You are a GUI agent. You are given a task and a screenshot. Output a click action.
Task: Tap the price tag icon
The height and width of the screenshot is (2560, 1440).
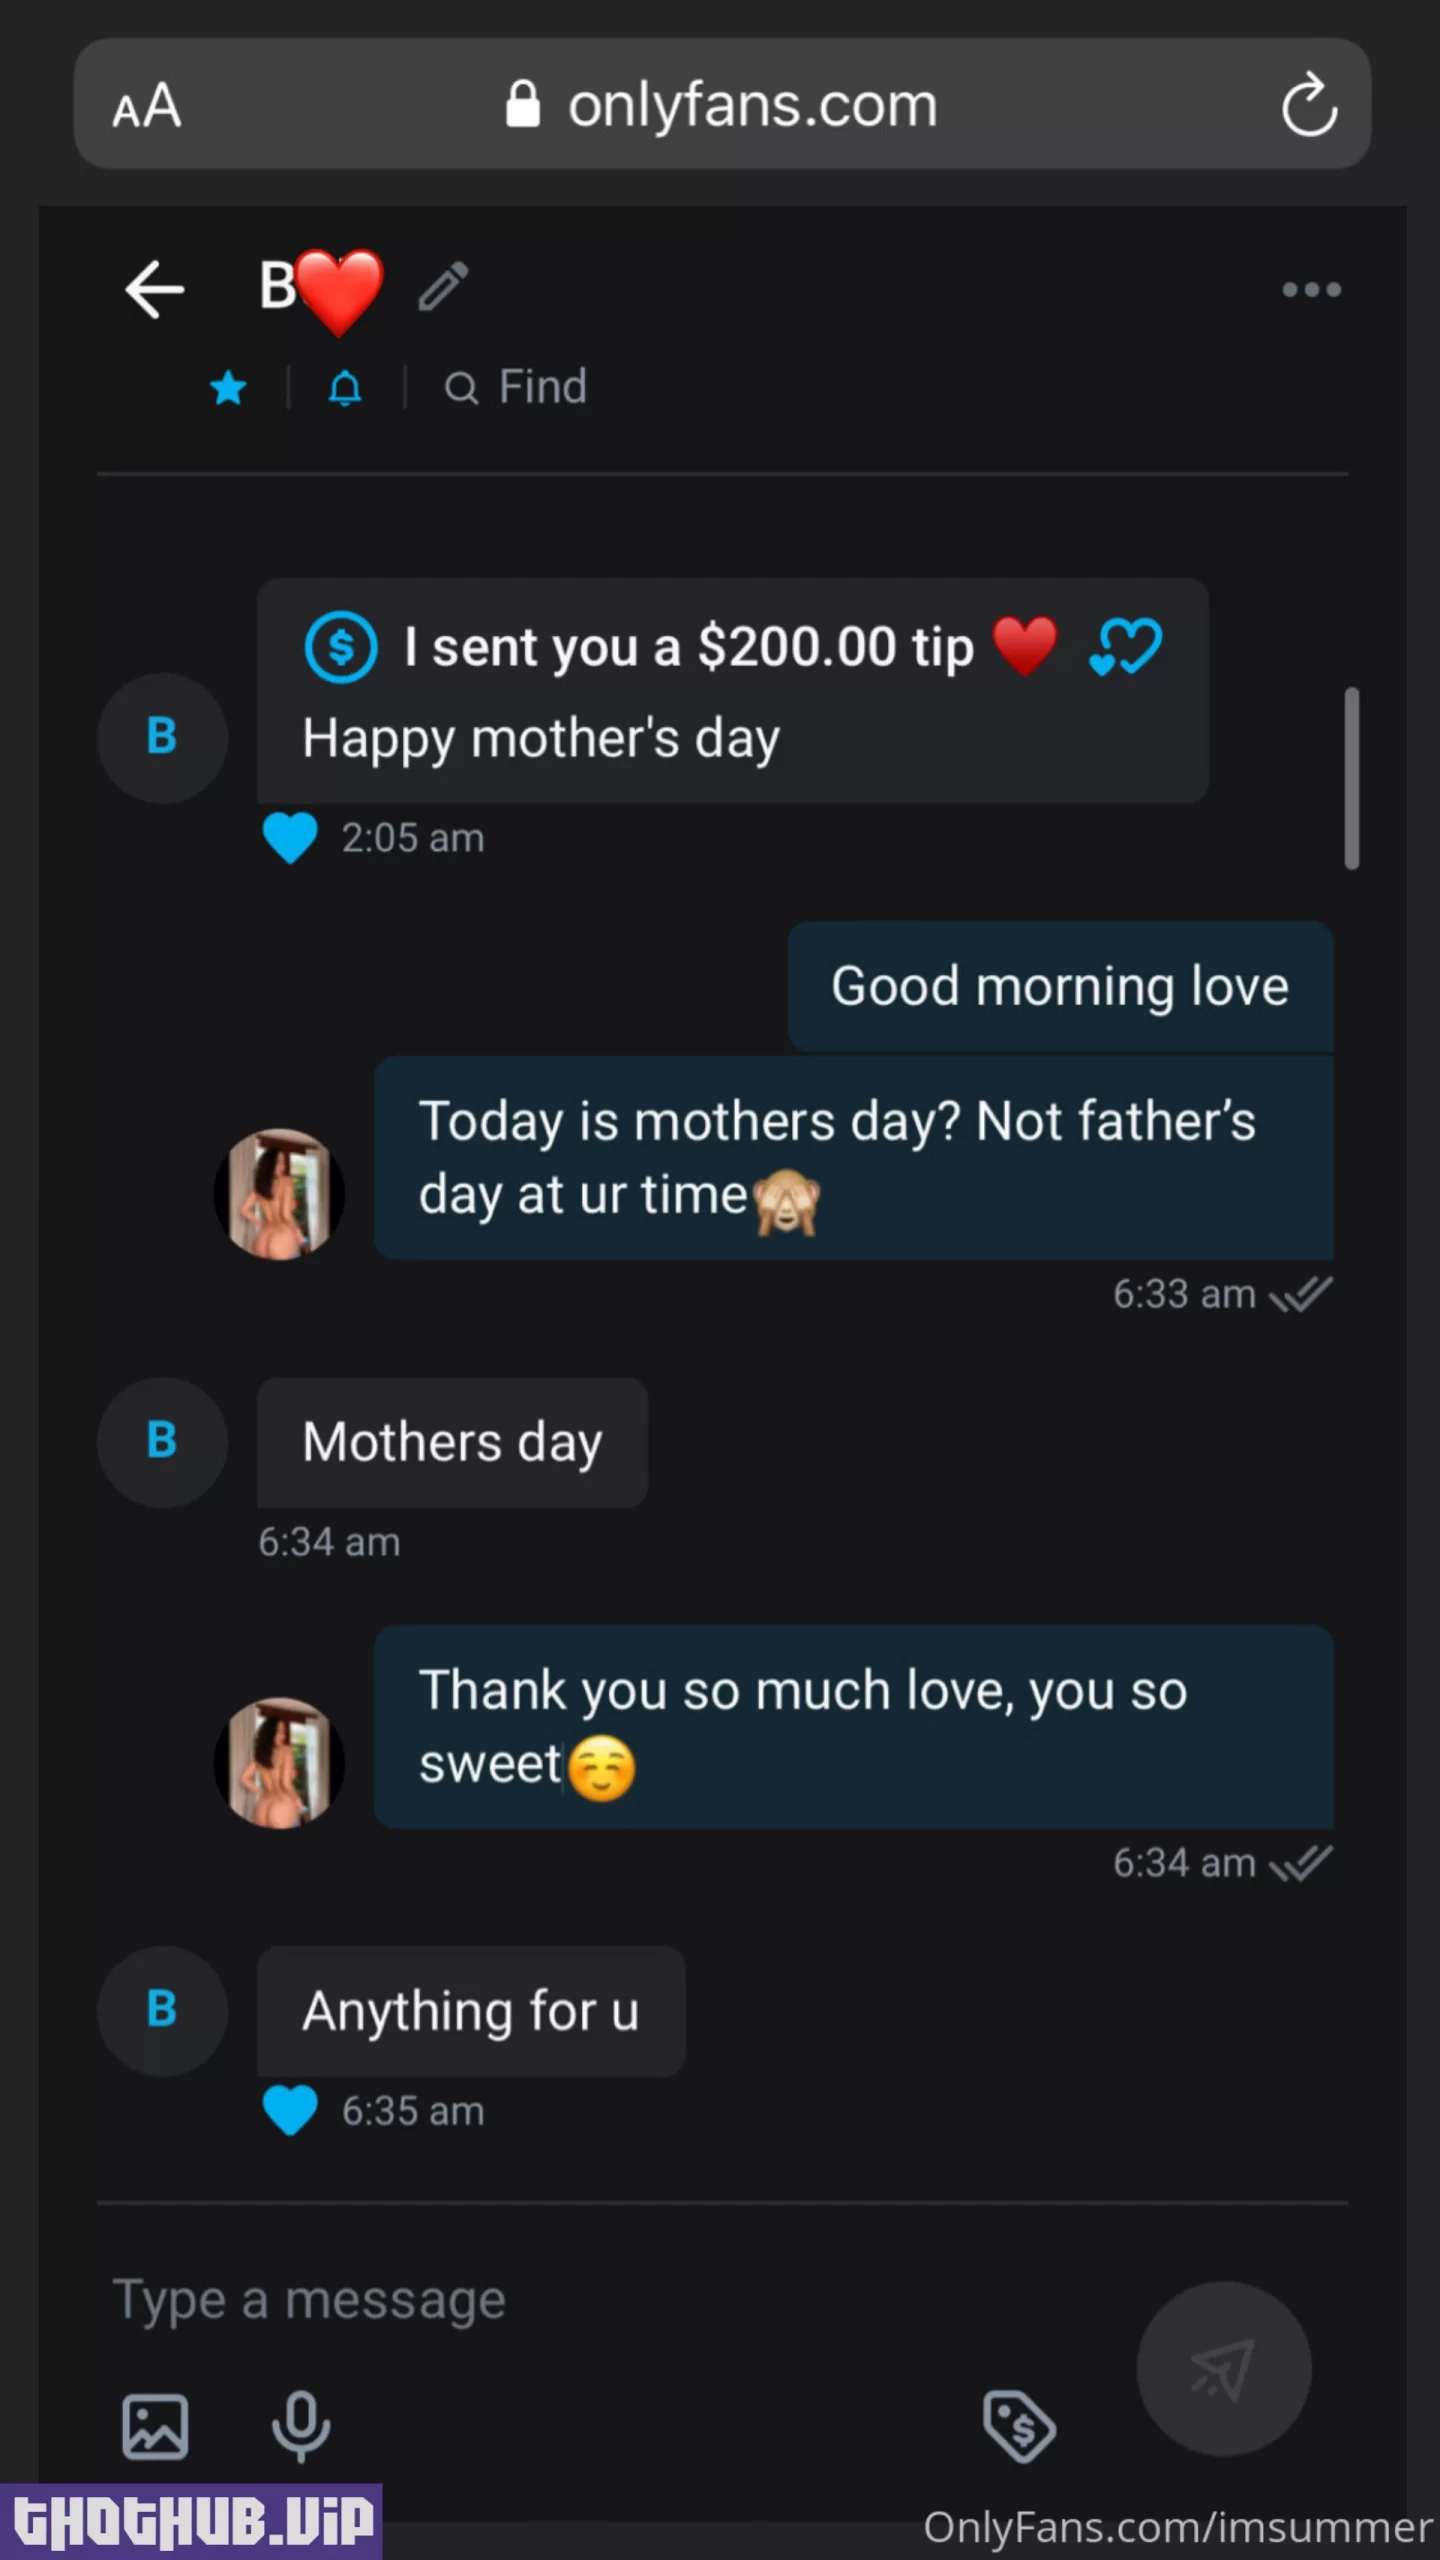(x=1019, y=2426)
